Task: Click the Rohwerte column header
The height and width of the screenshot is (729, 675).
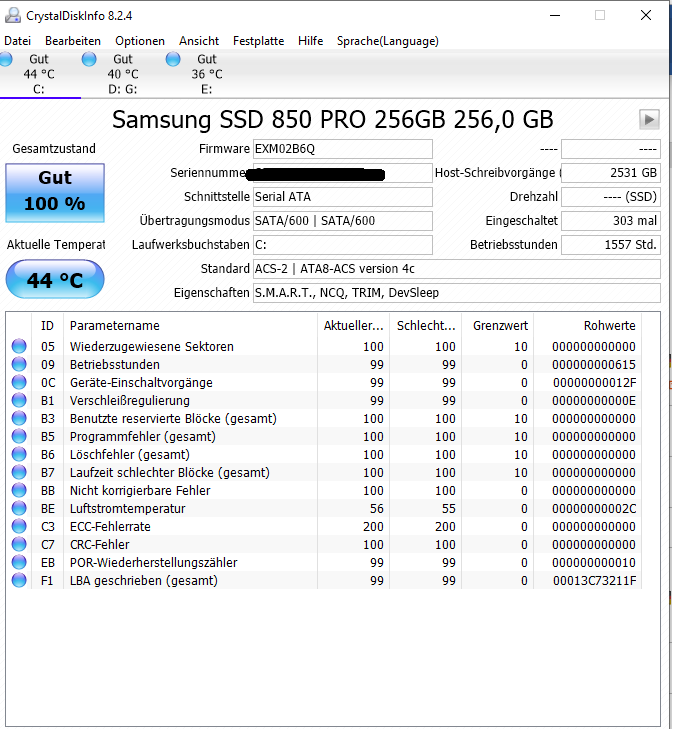Action: click(588, 325)
